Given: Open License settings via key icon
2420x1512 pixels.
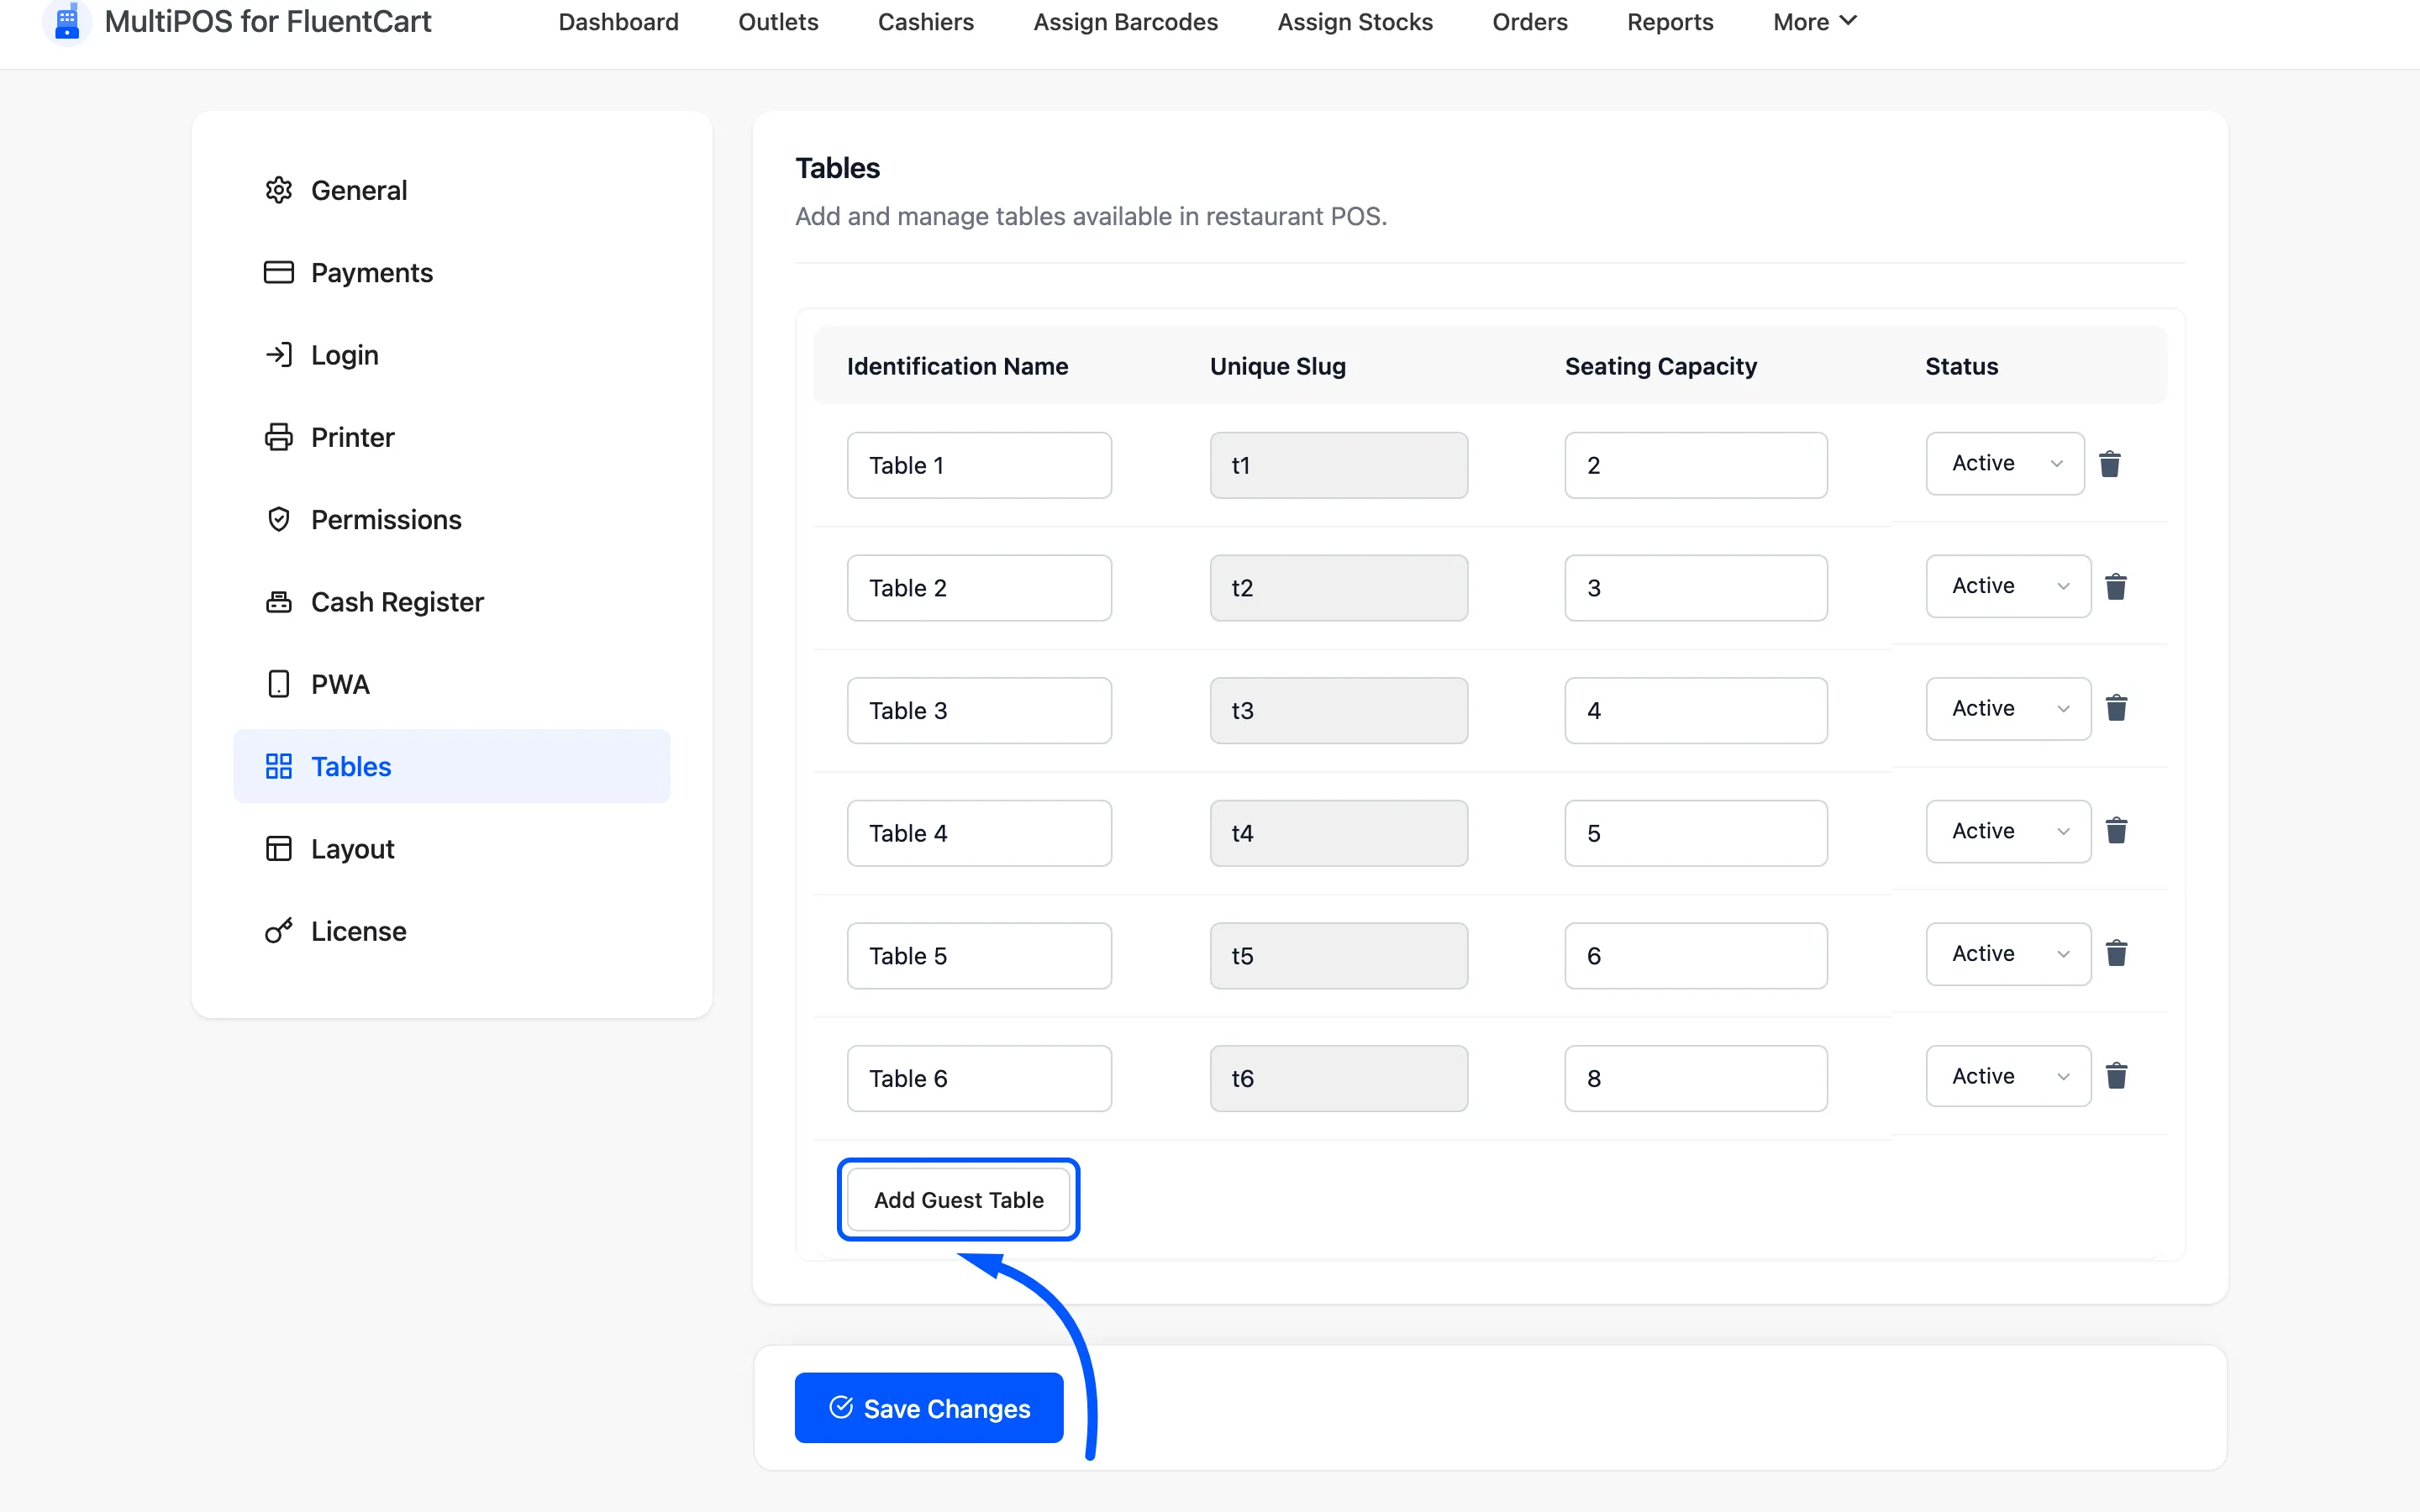Looking at the screenshot, I should [x=279, y=931].
